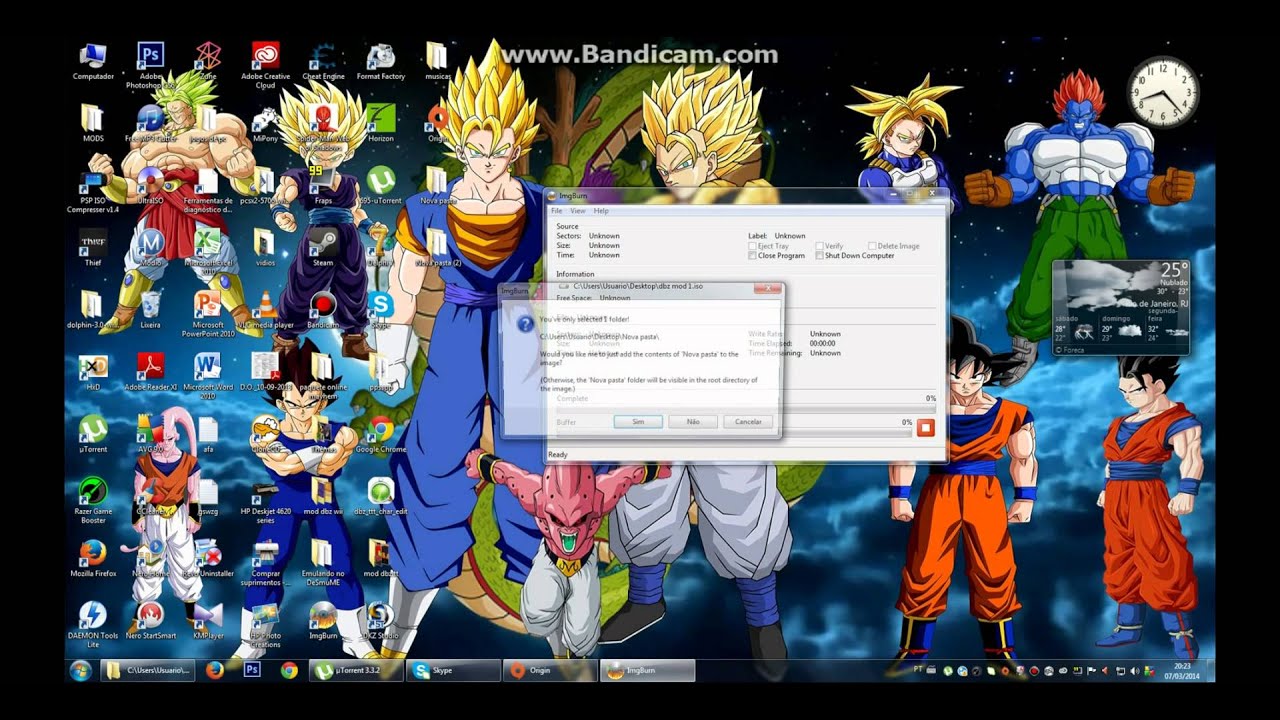Open Google Chrome desktop shortcut
The width and height of the screenshot is (1280, 720).
[381, 434]
